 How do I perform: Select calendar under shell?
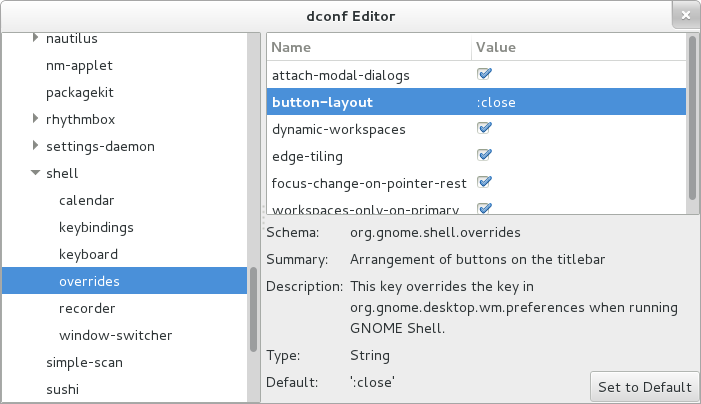[87, 200]
